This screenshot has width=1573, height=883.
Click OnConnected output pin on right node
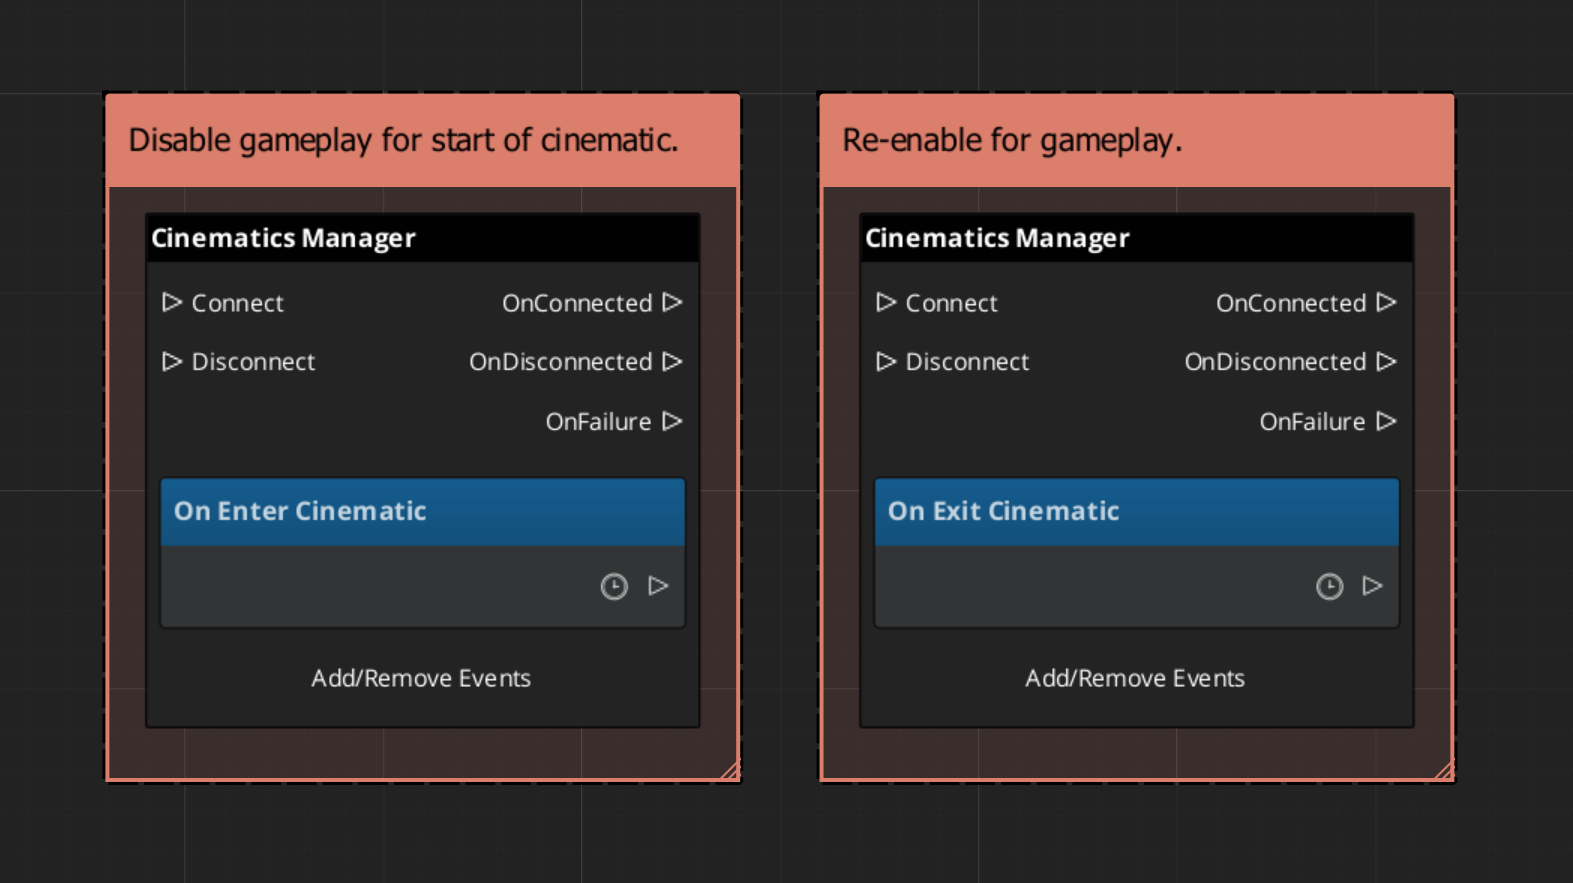point(1386,302)
